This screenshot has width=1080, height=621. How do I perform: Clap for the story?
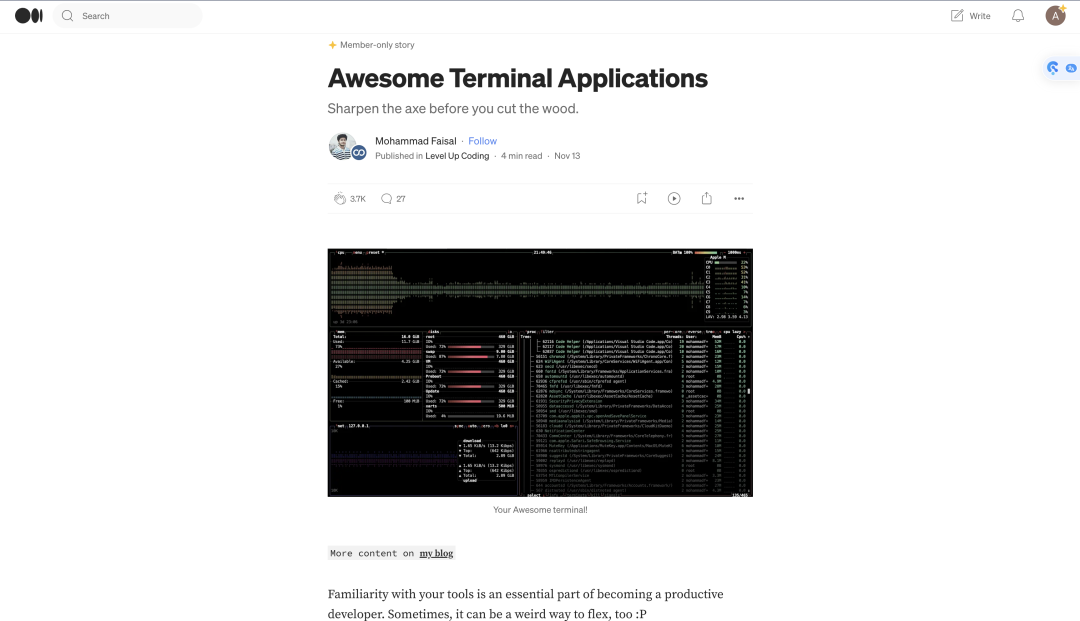point(340,198)
